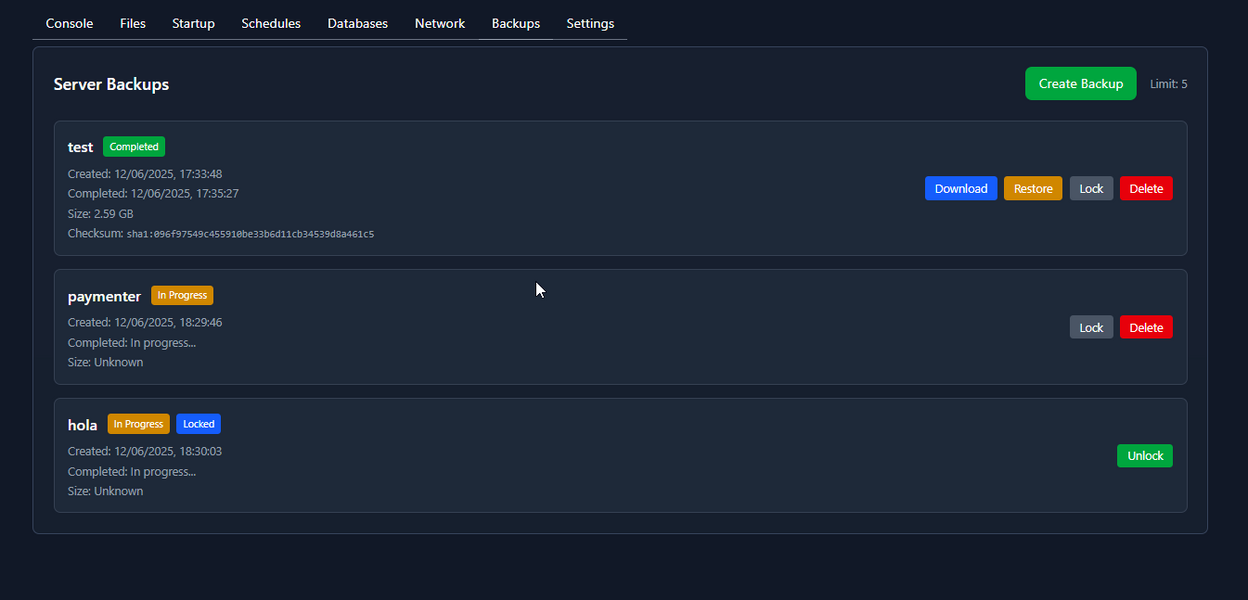The height and width of the screenshot is (600, 1248).
Task: Delete the test backup
Action: point(1146,188)
